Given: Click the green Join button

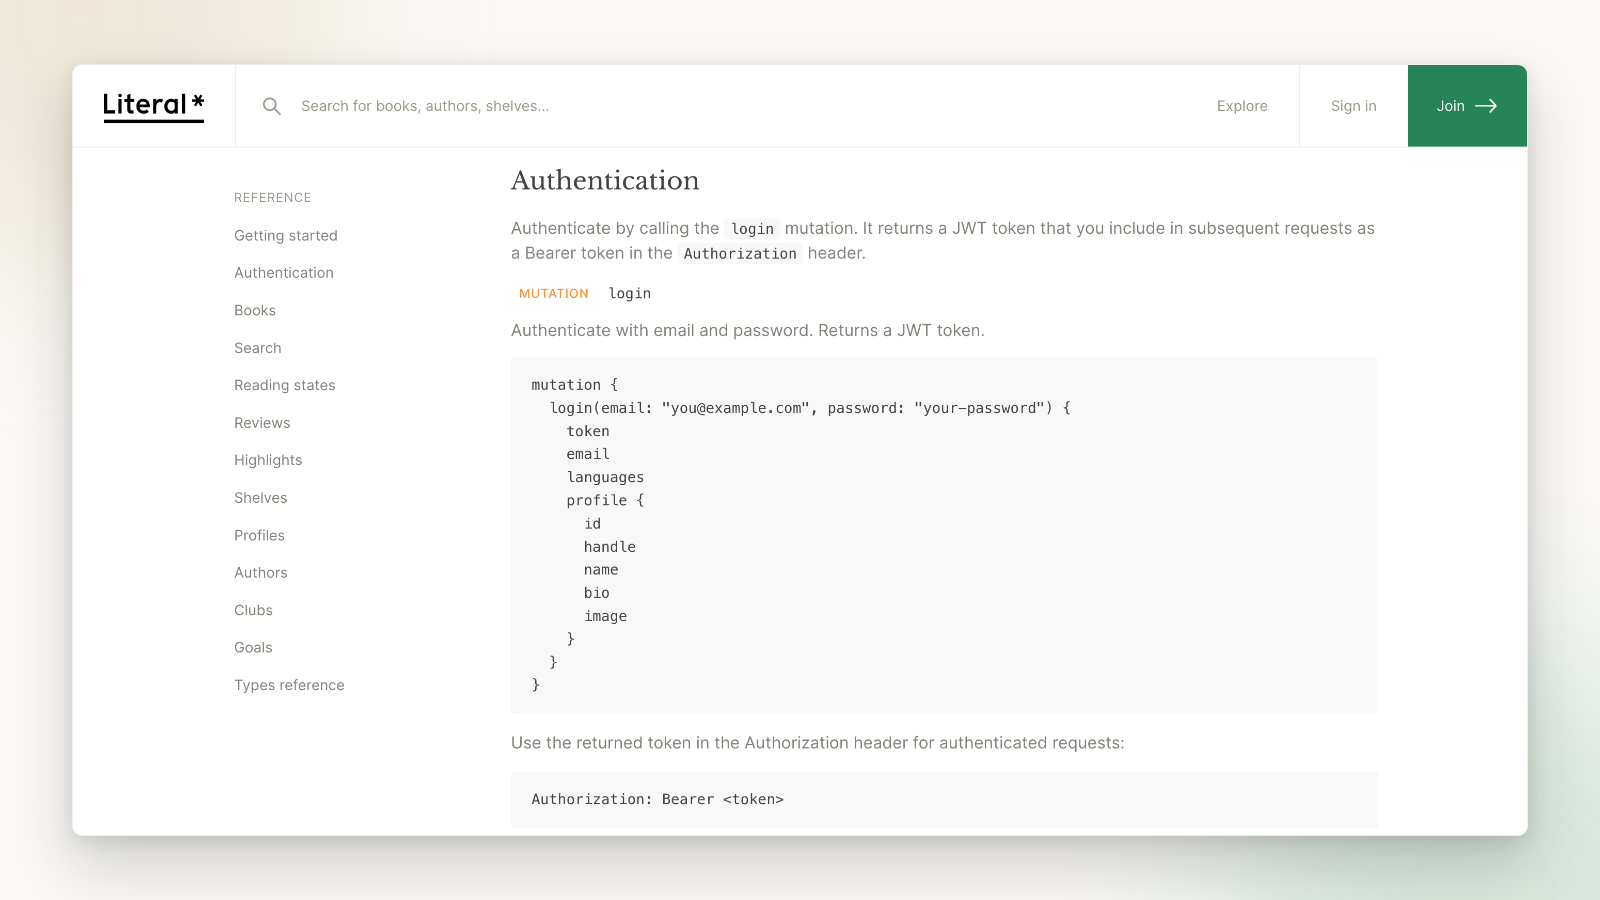Looking at the screenshot, I should pyautogui.click(x=1467, y=106).
